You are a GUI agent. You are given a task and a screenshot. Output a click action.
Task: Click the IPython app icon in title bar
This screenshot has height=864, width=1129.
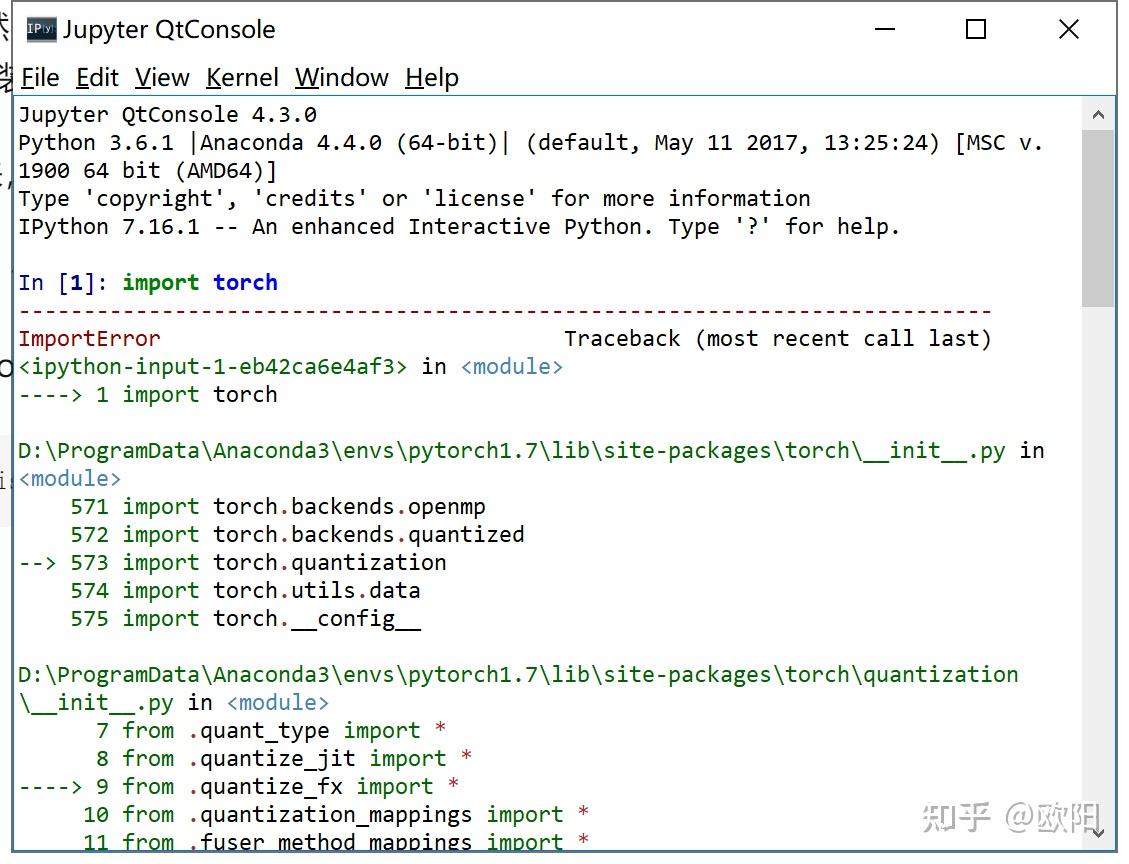pos(41,29)
